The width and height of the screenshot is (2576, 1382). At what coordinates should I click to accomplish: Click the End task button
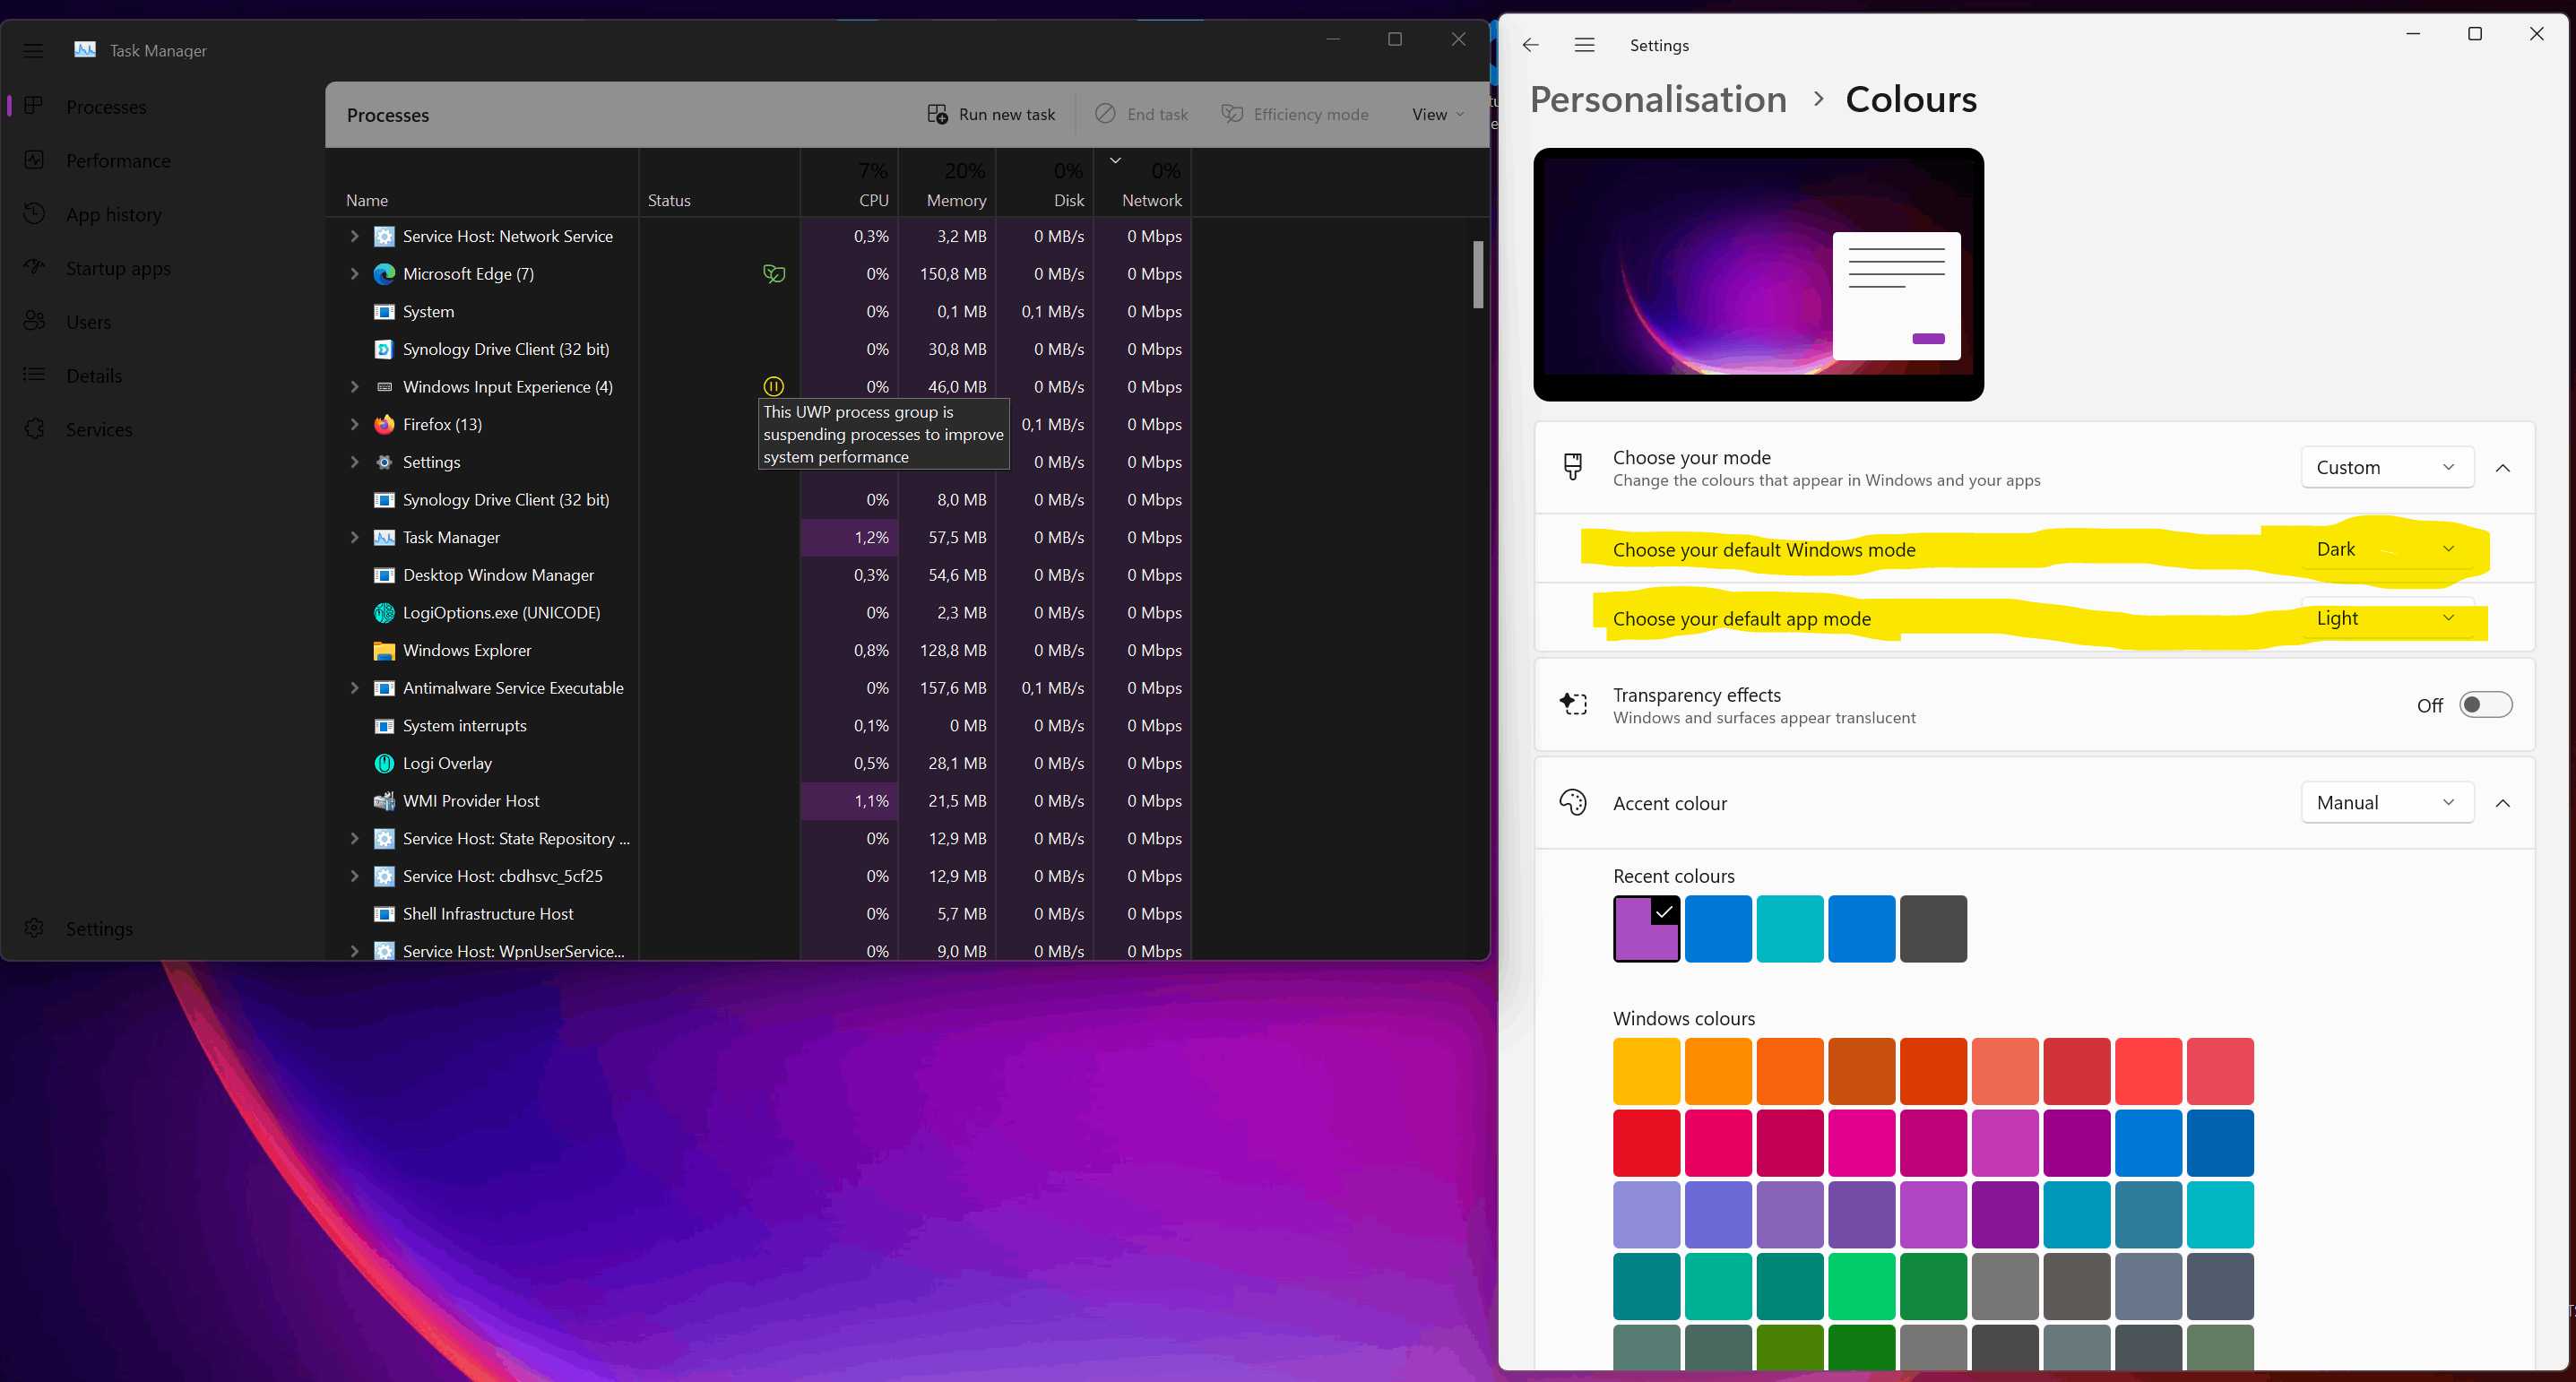1141,114
